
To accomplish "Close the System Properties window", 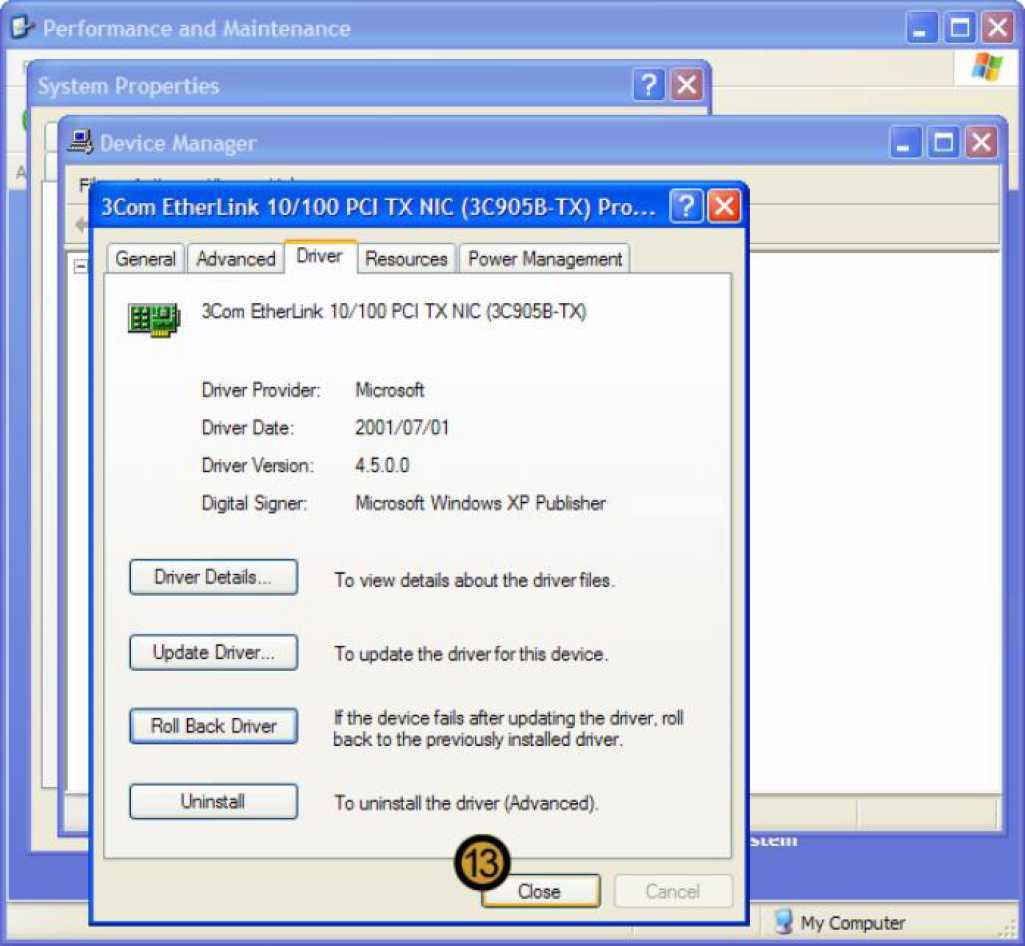I will 686,85.
